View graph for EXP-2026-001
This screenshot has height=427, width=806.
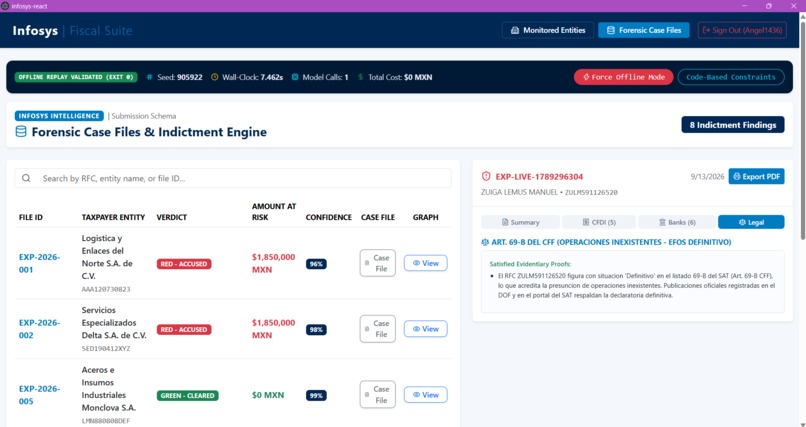426,263
